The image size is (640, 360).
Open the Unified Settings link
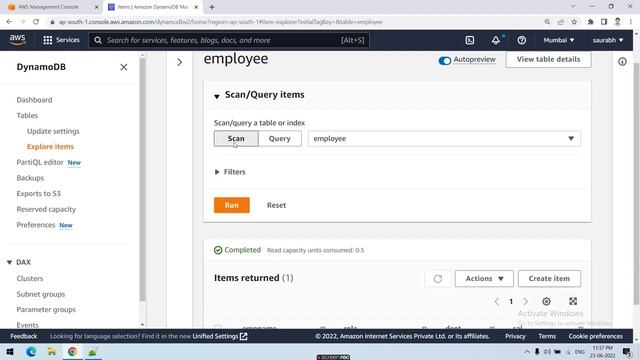tap(220, 336)
